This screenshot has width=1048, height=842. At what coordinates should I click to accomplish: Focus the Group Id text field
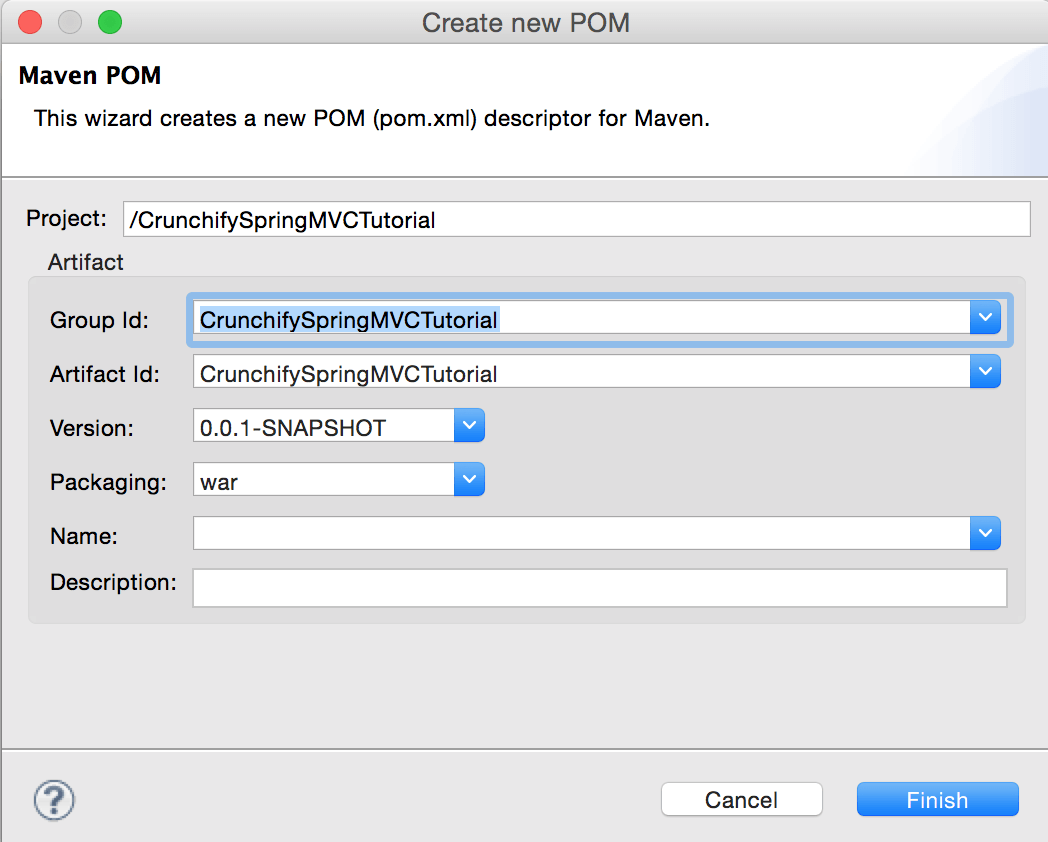pyautogui.click(x=582, y=320)
